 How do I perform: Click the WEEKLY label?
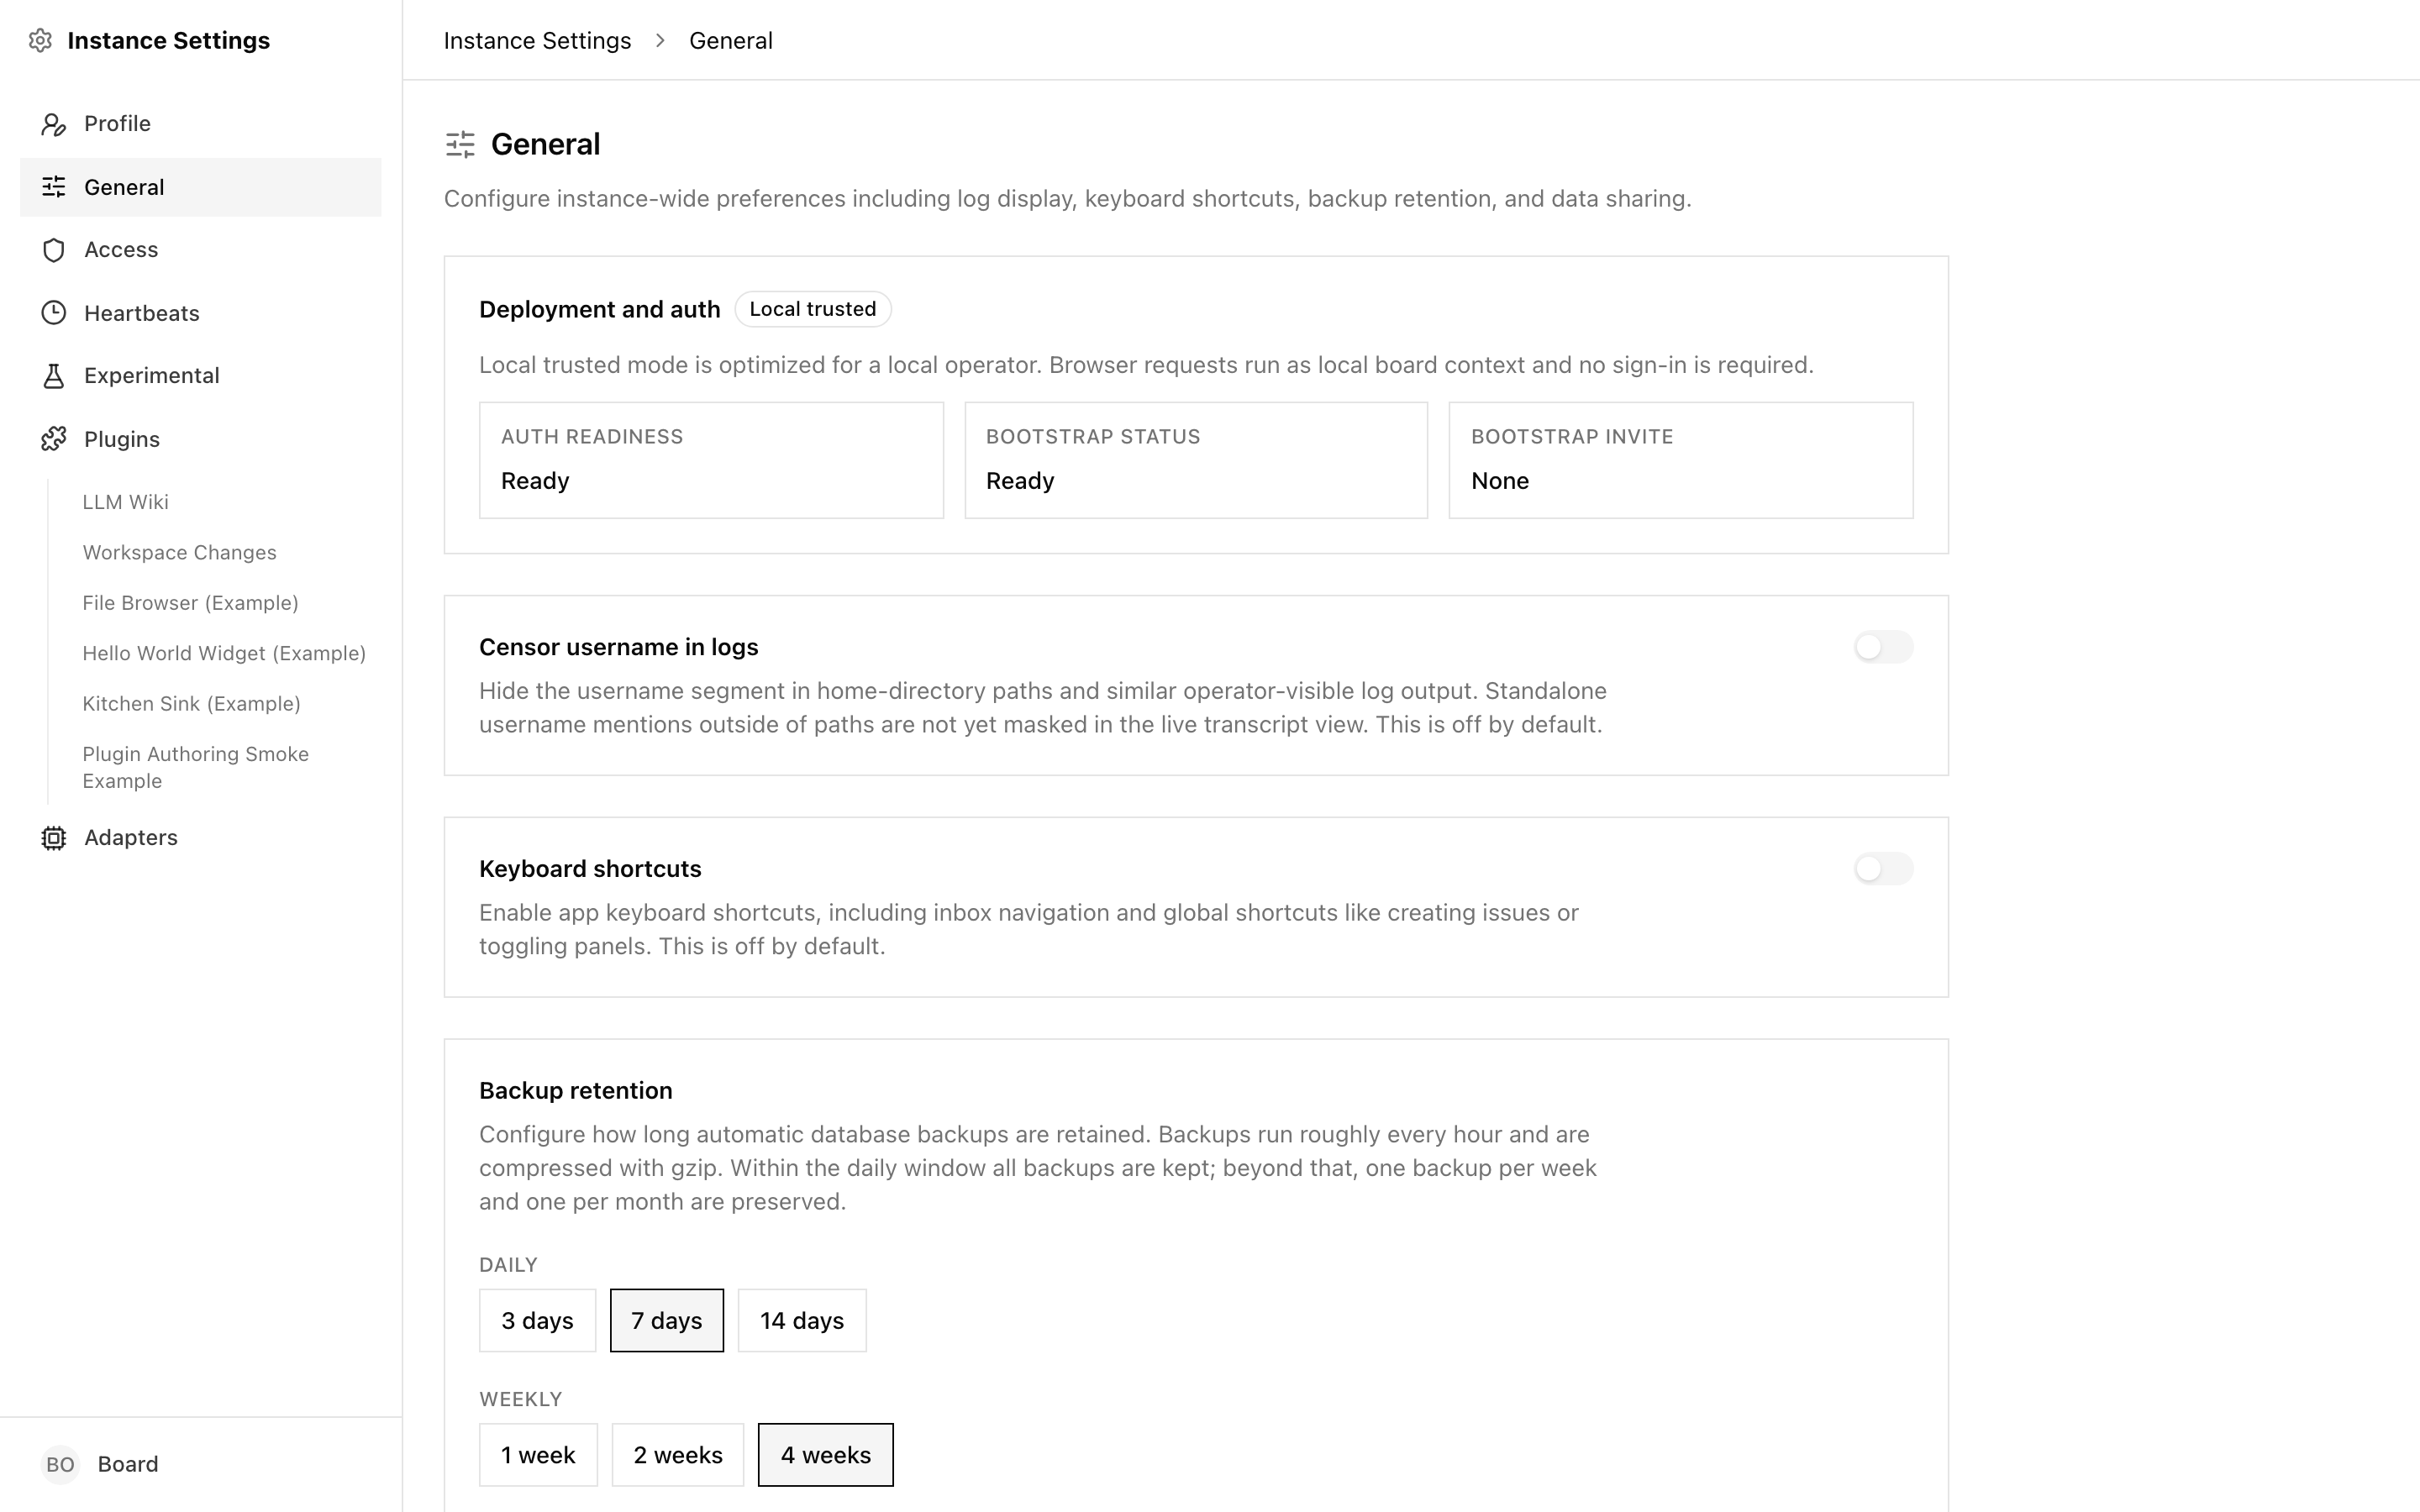[520, 1399]
